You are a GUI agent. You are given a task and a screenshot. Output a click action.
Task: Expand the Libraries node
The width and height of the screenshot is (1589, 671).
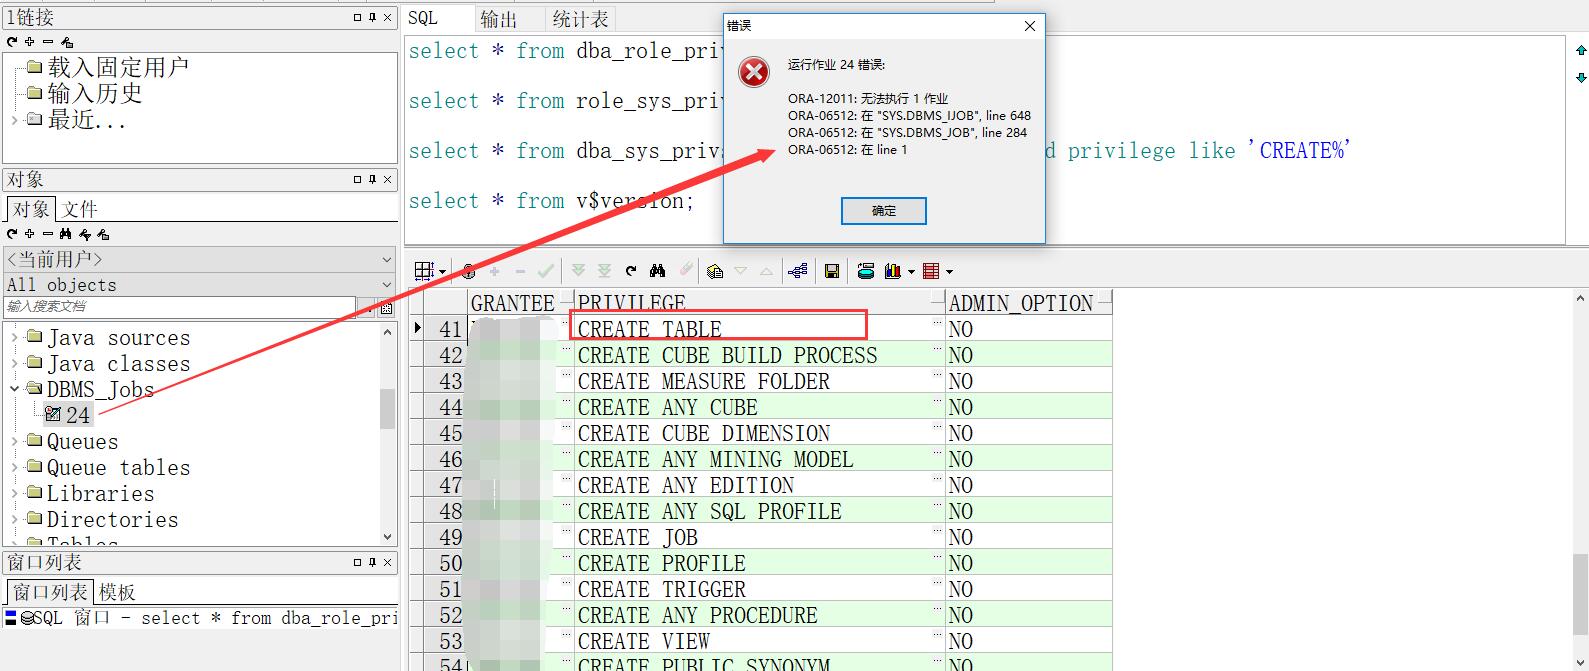tap(14, 494)
